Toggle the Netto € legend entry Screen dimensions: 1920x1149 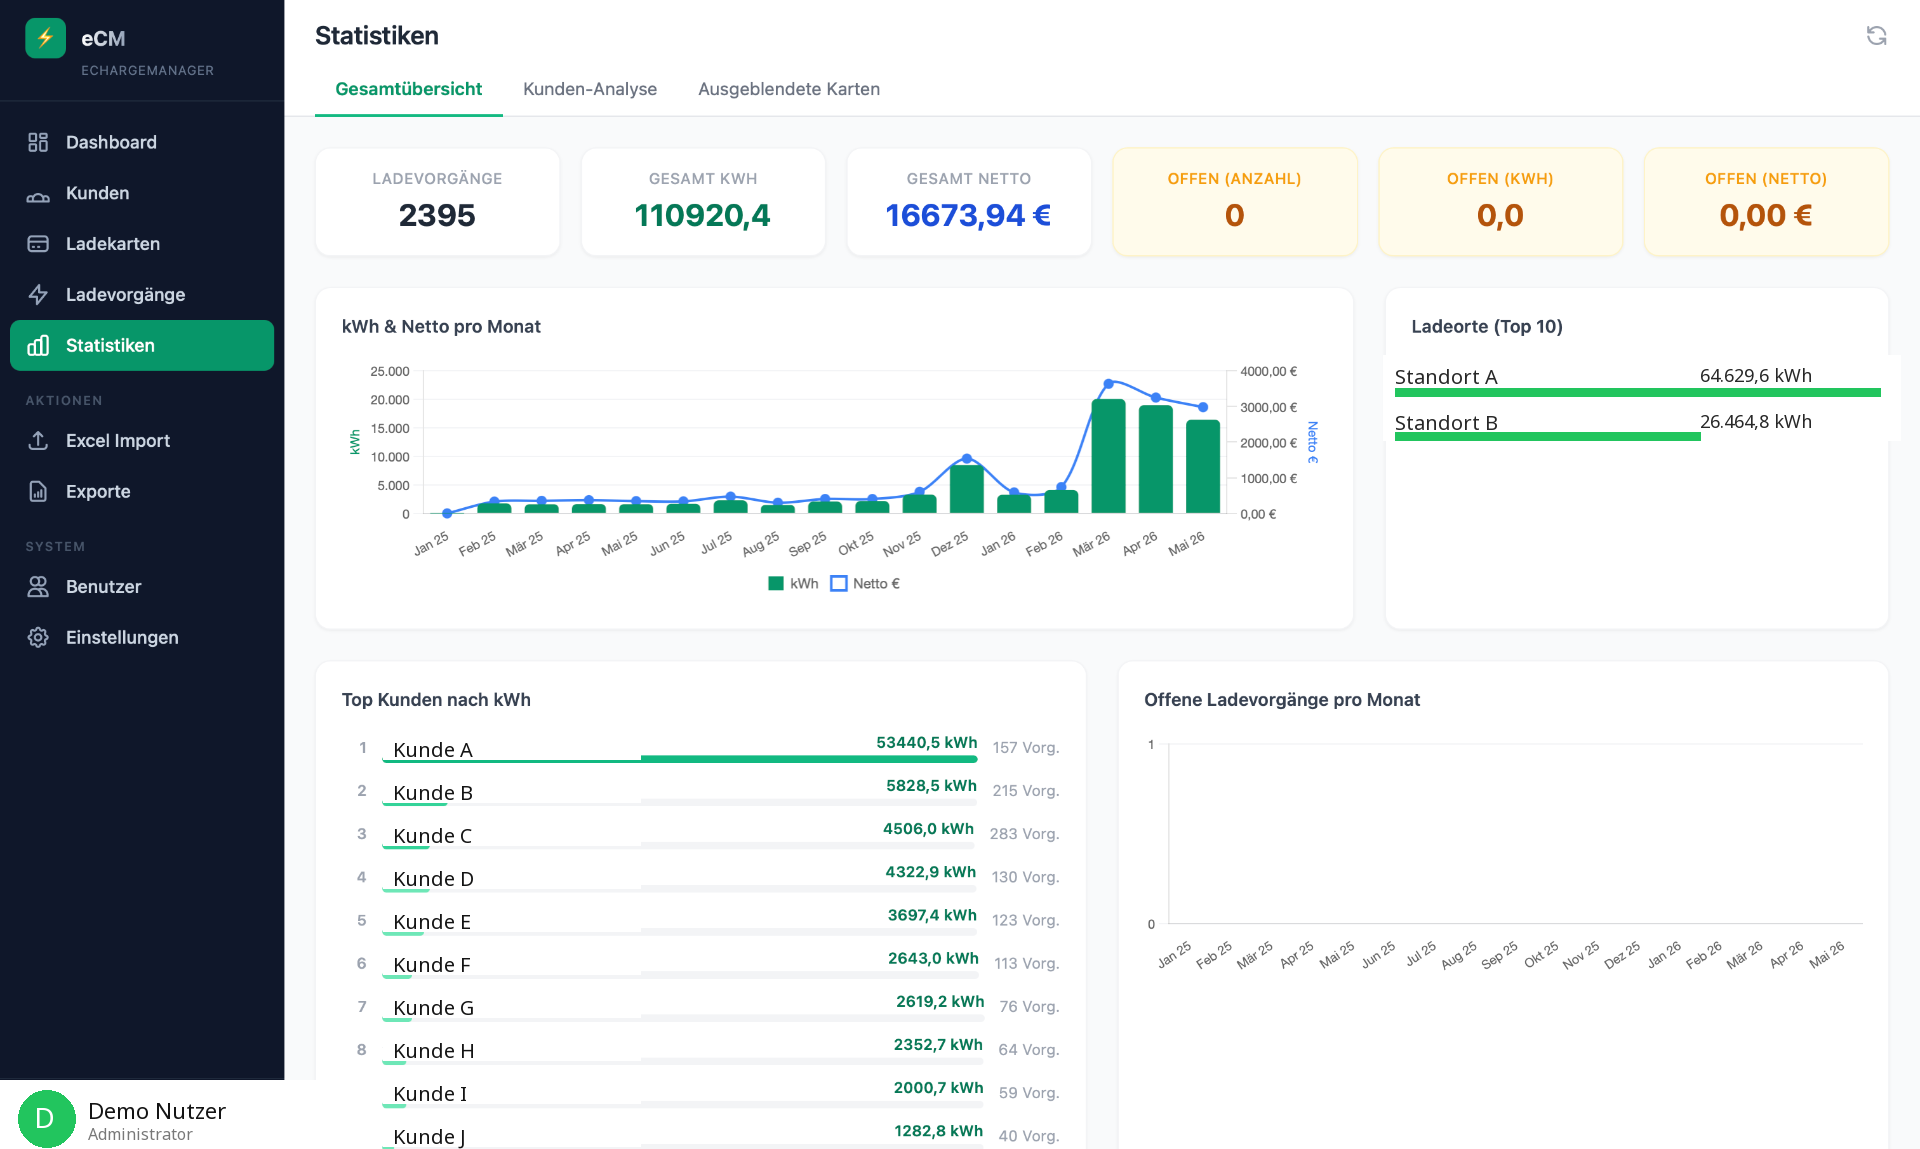[x=865, y=584]
